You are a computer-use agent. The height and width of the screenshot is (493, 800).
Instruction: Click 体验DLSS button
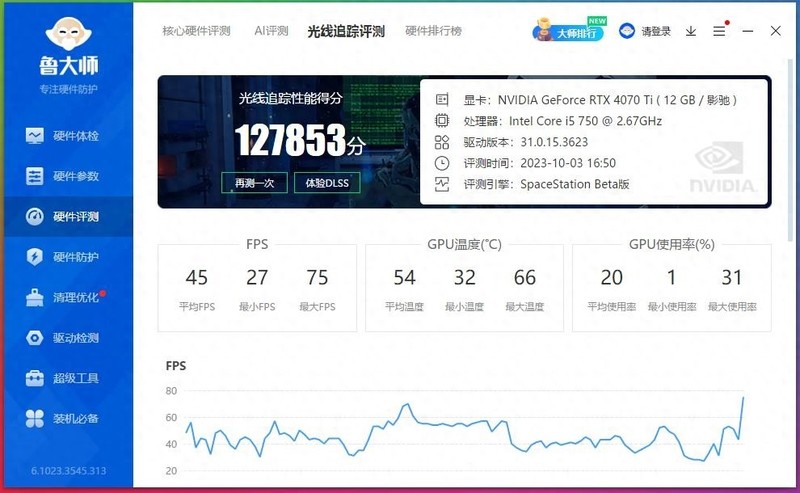327,183
